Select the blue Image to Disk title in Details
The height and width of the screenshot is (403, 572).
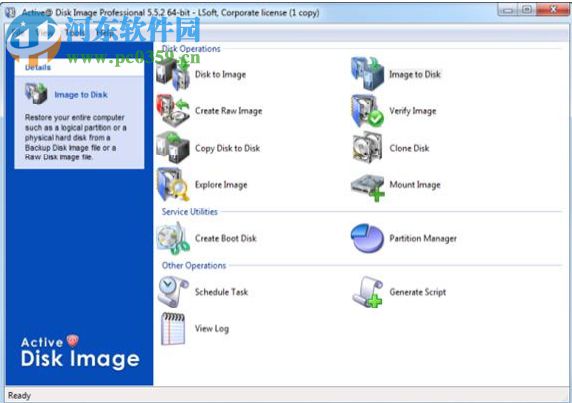coord(81,95)
